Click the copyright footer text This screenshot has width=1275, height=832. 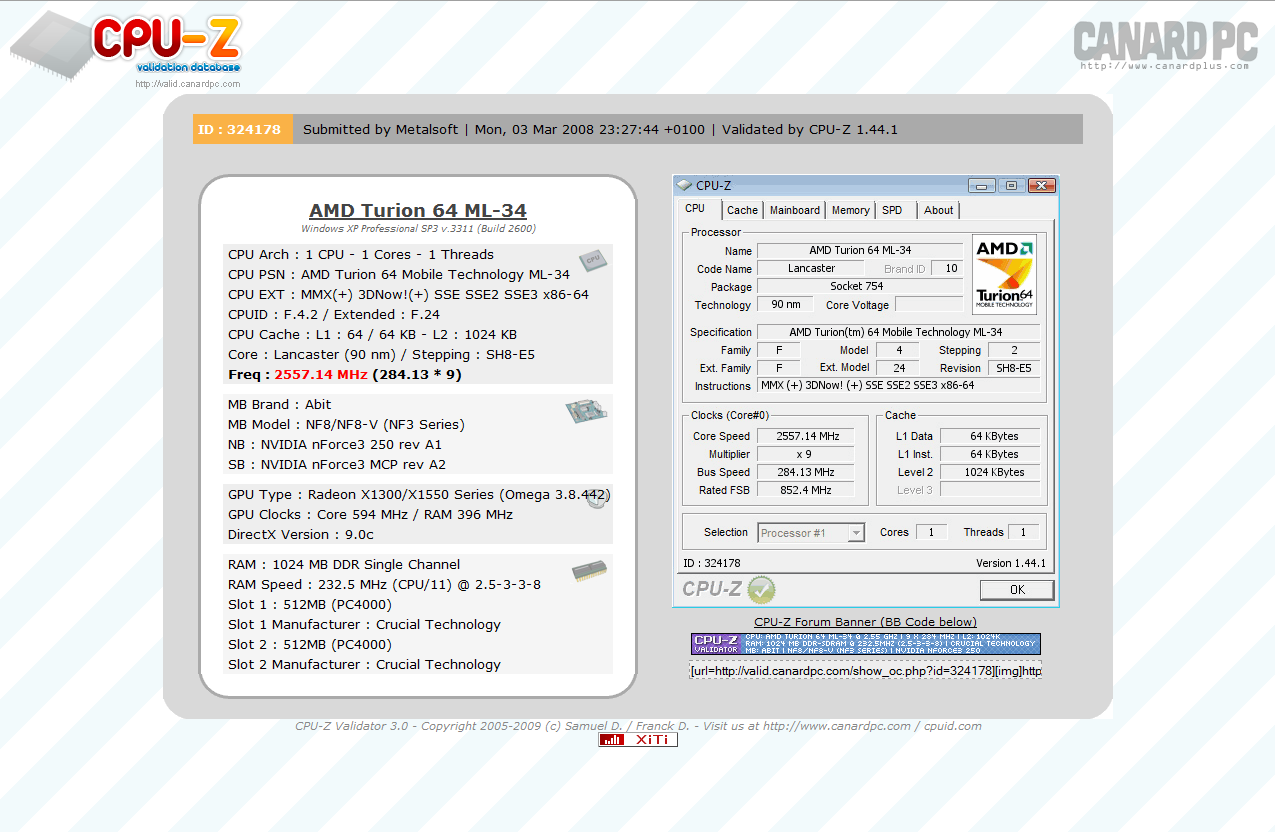638,726
